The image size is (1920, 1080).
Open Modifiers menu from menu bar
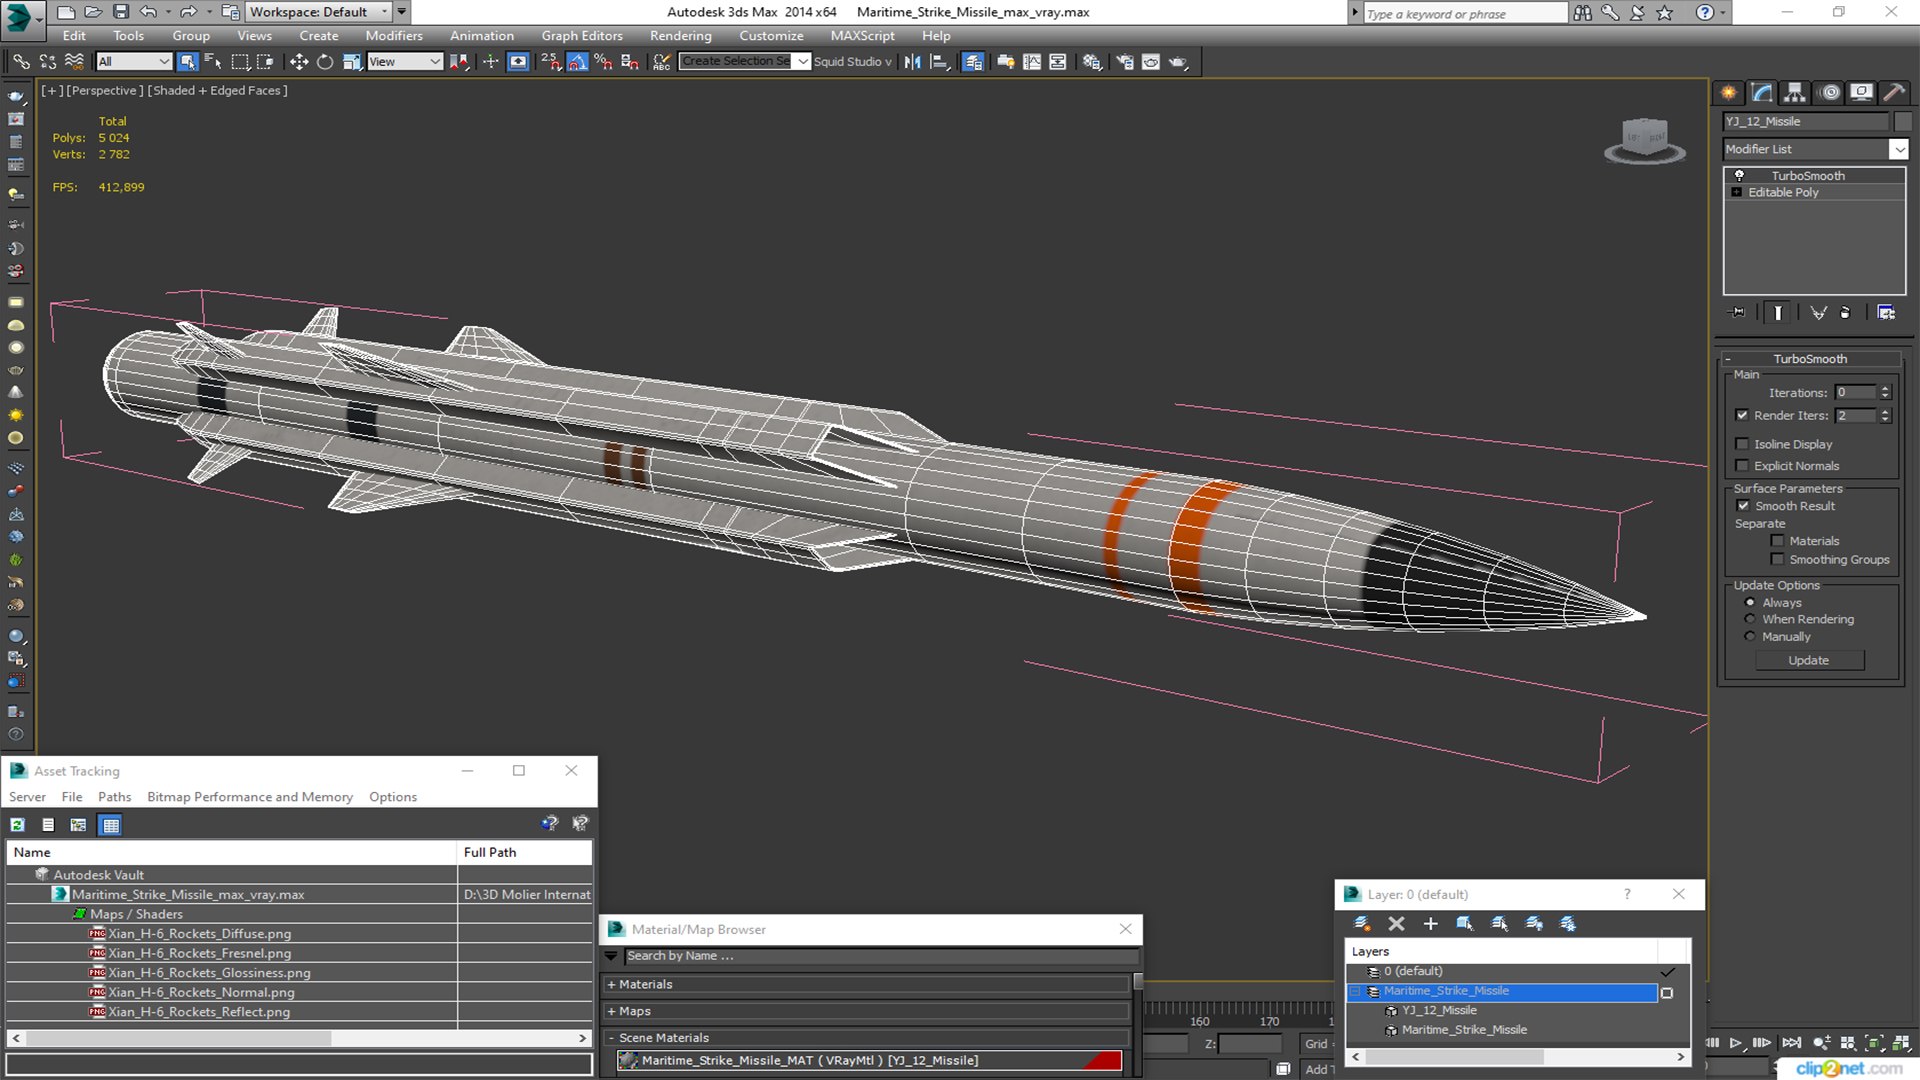pos(393,36)
